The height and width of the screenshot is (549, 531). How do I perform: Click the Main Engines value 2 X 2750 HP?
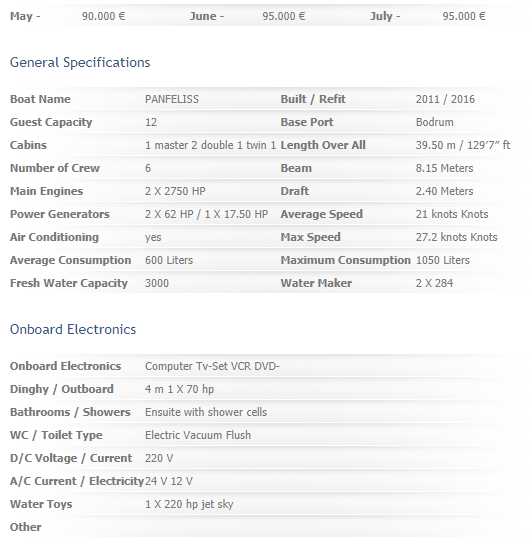175,191
